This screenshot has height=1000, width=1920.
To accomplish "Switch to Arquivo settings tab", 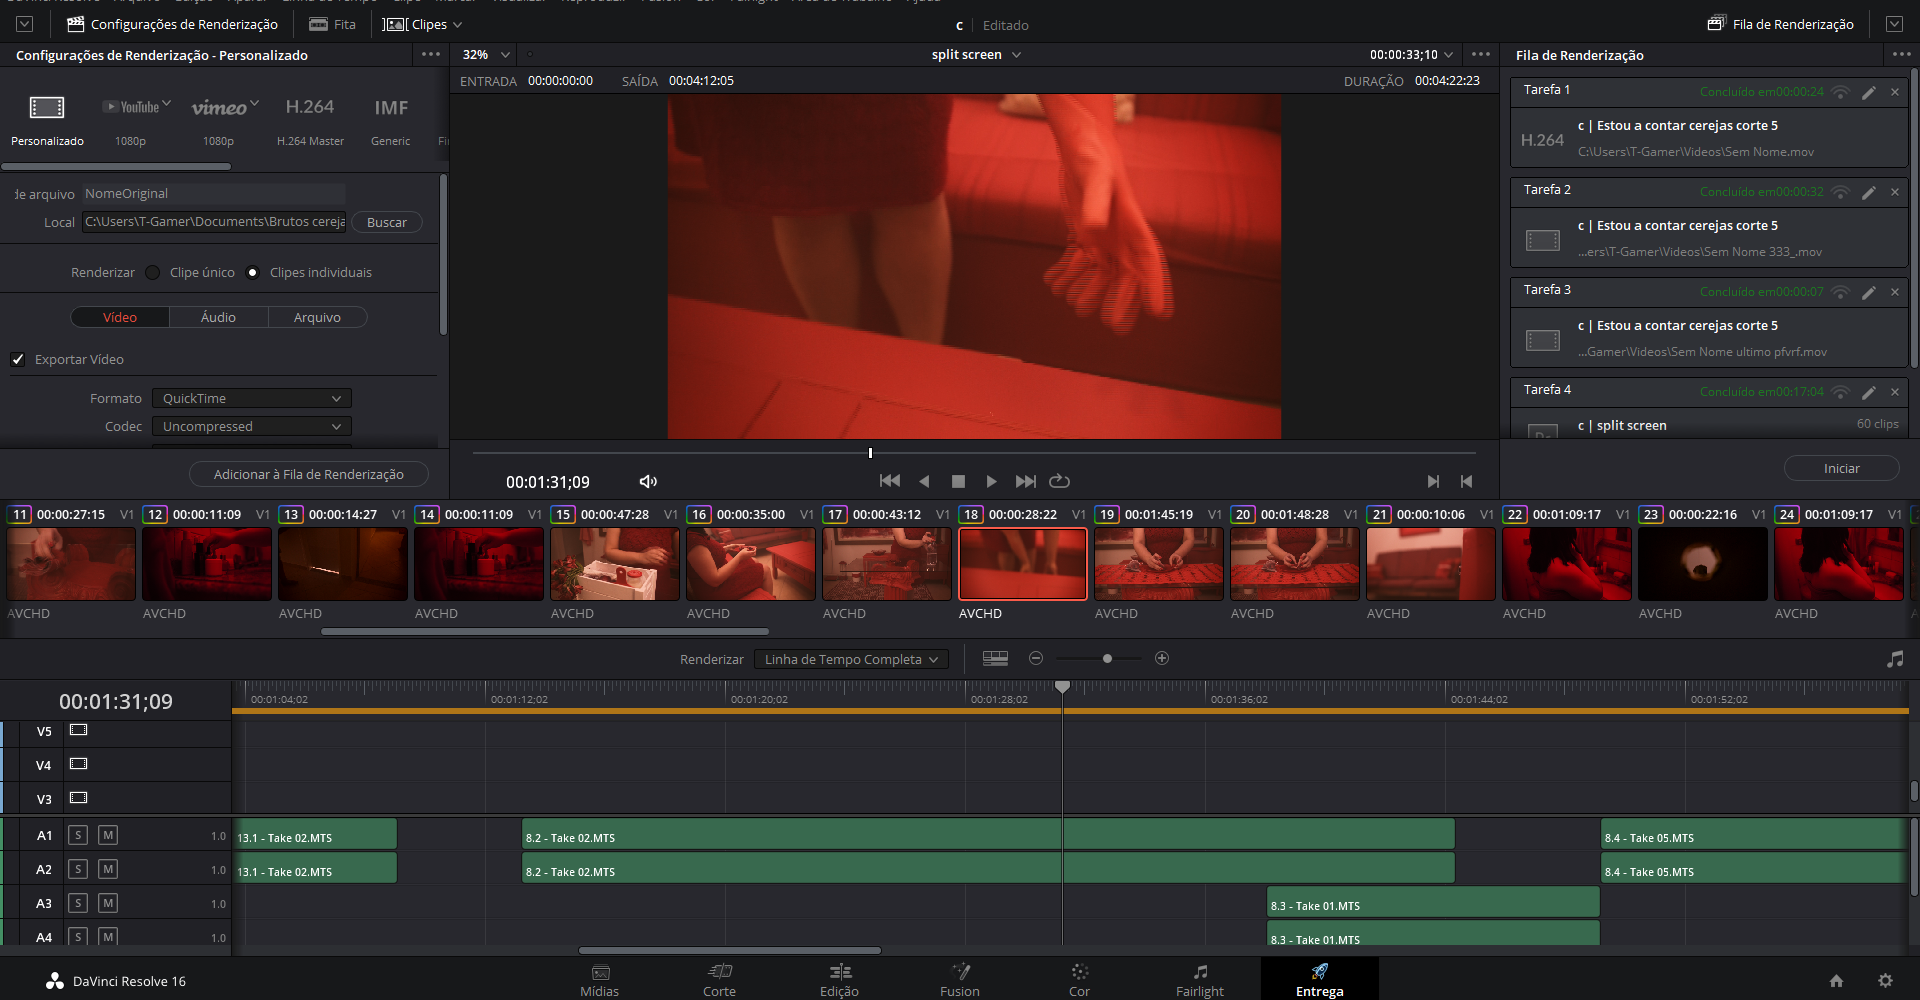I will (x=317, y=317).
